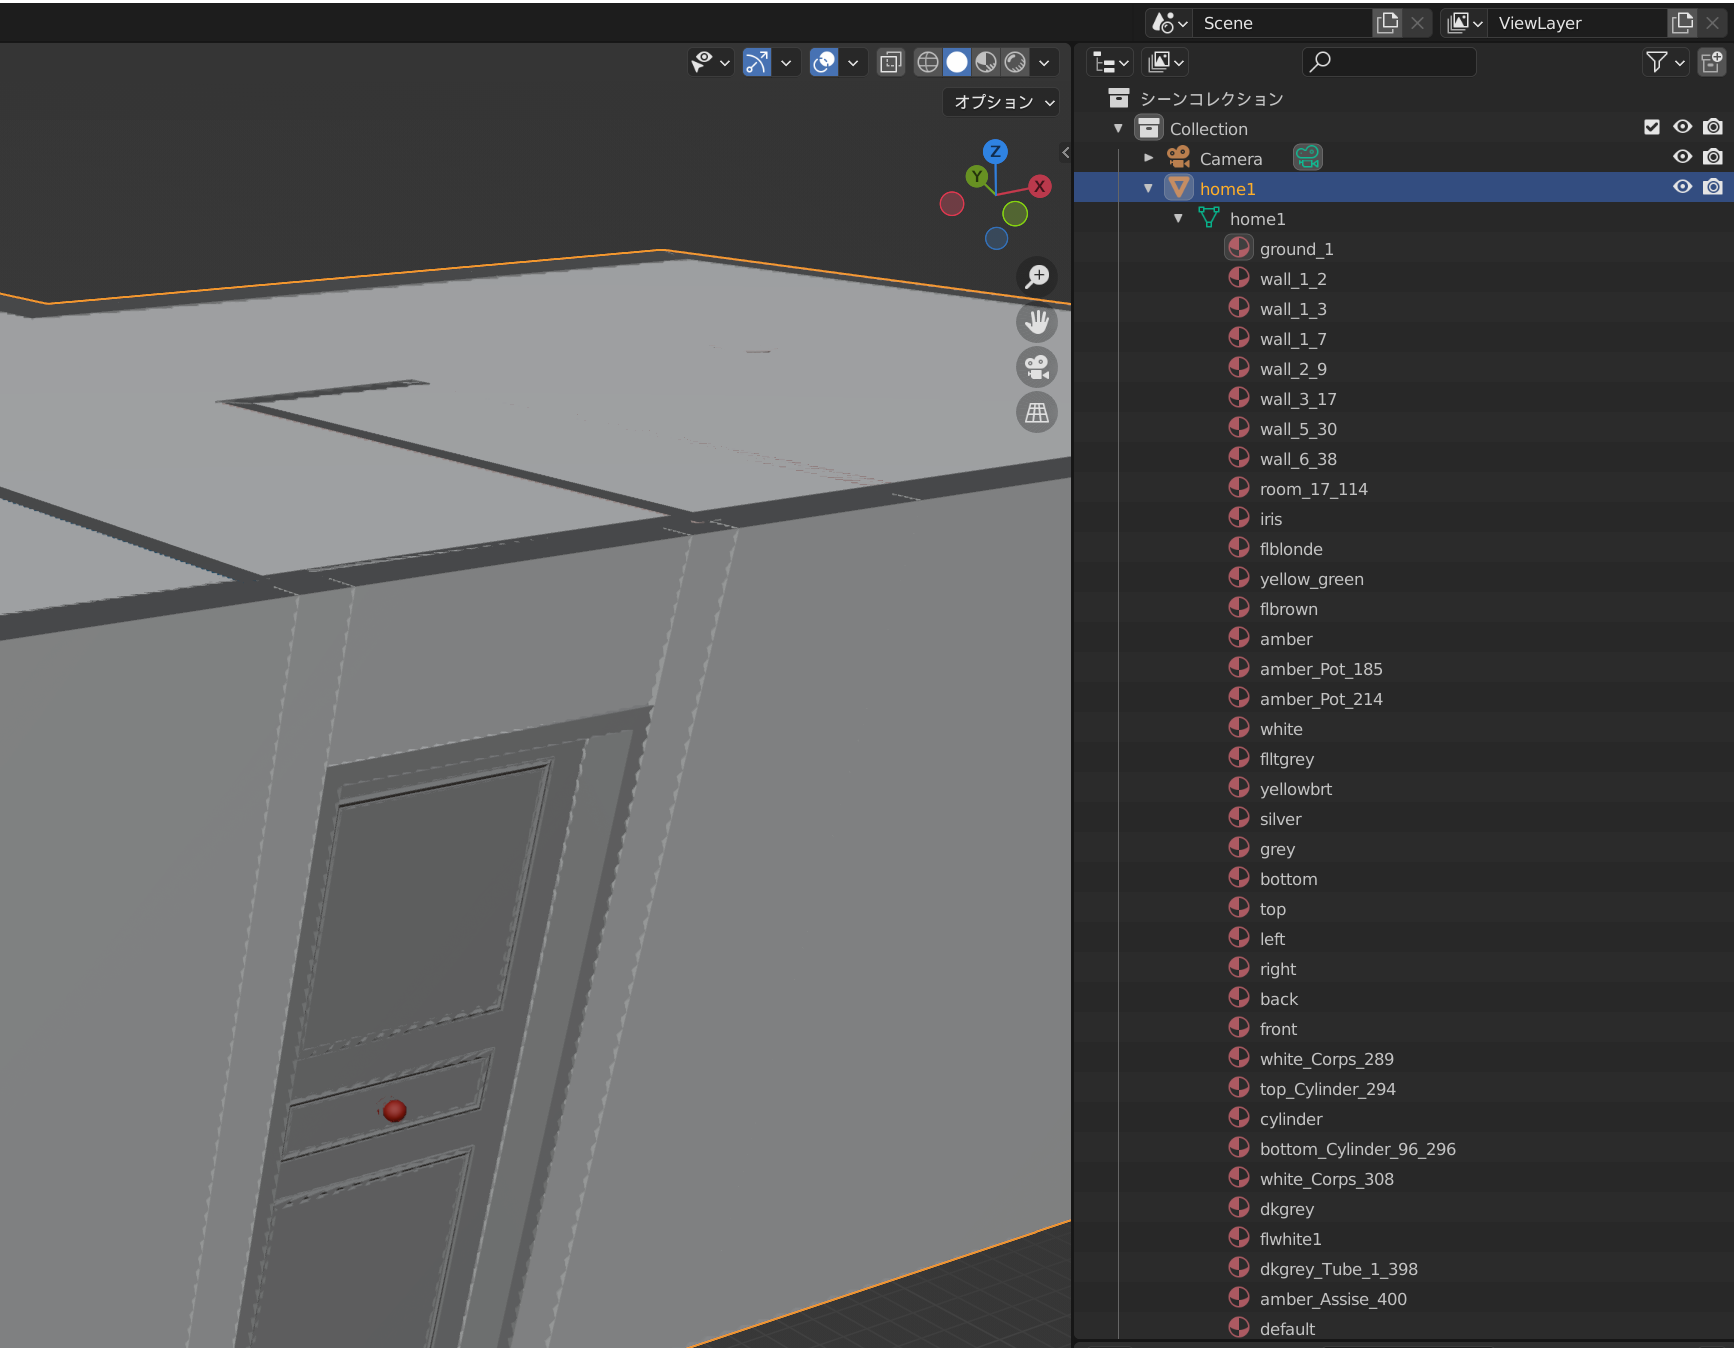Open the viewport shading dropdown arrow

(x=1044, y=62)
